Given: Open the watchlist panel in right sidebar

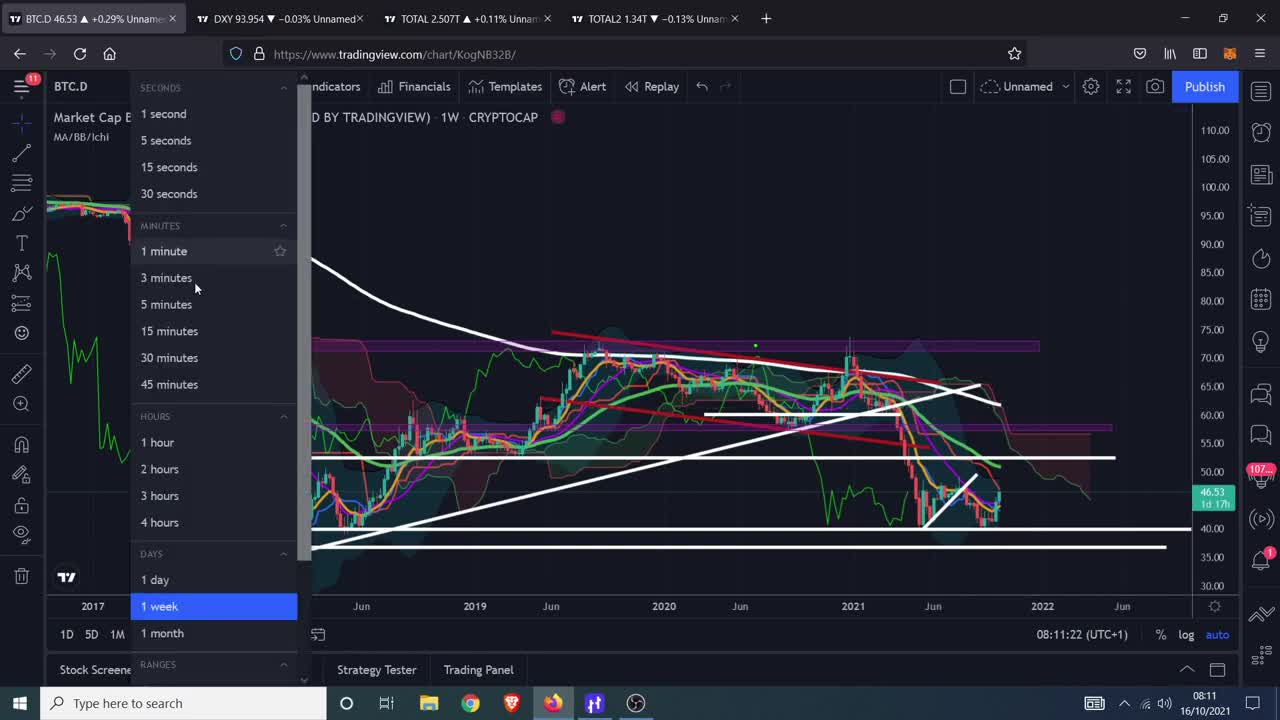Looking at the screenshot, I should 1261,92.
